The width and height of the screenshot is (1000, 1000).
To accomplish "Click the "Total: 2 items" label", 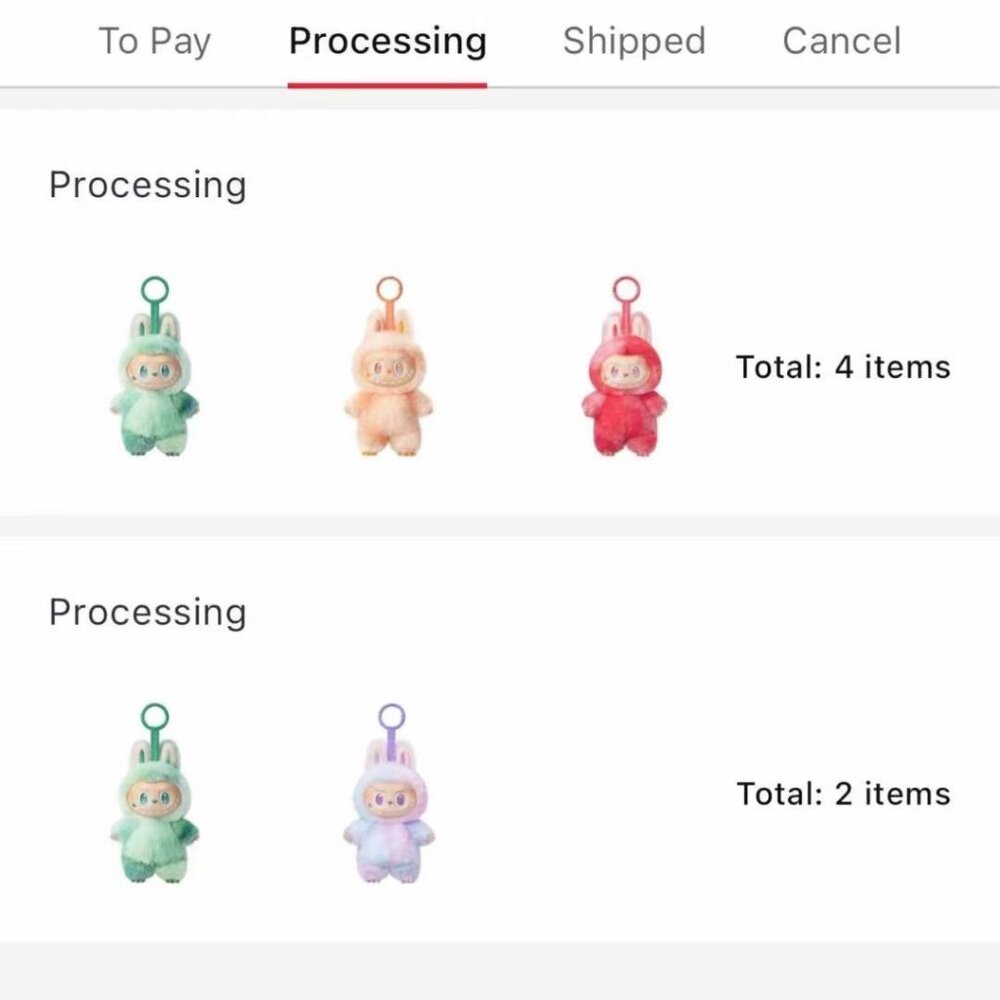I will coord(843,794).
